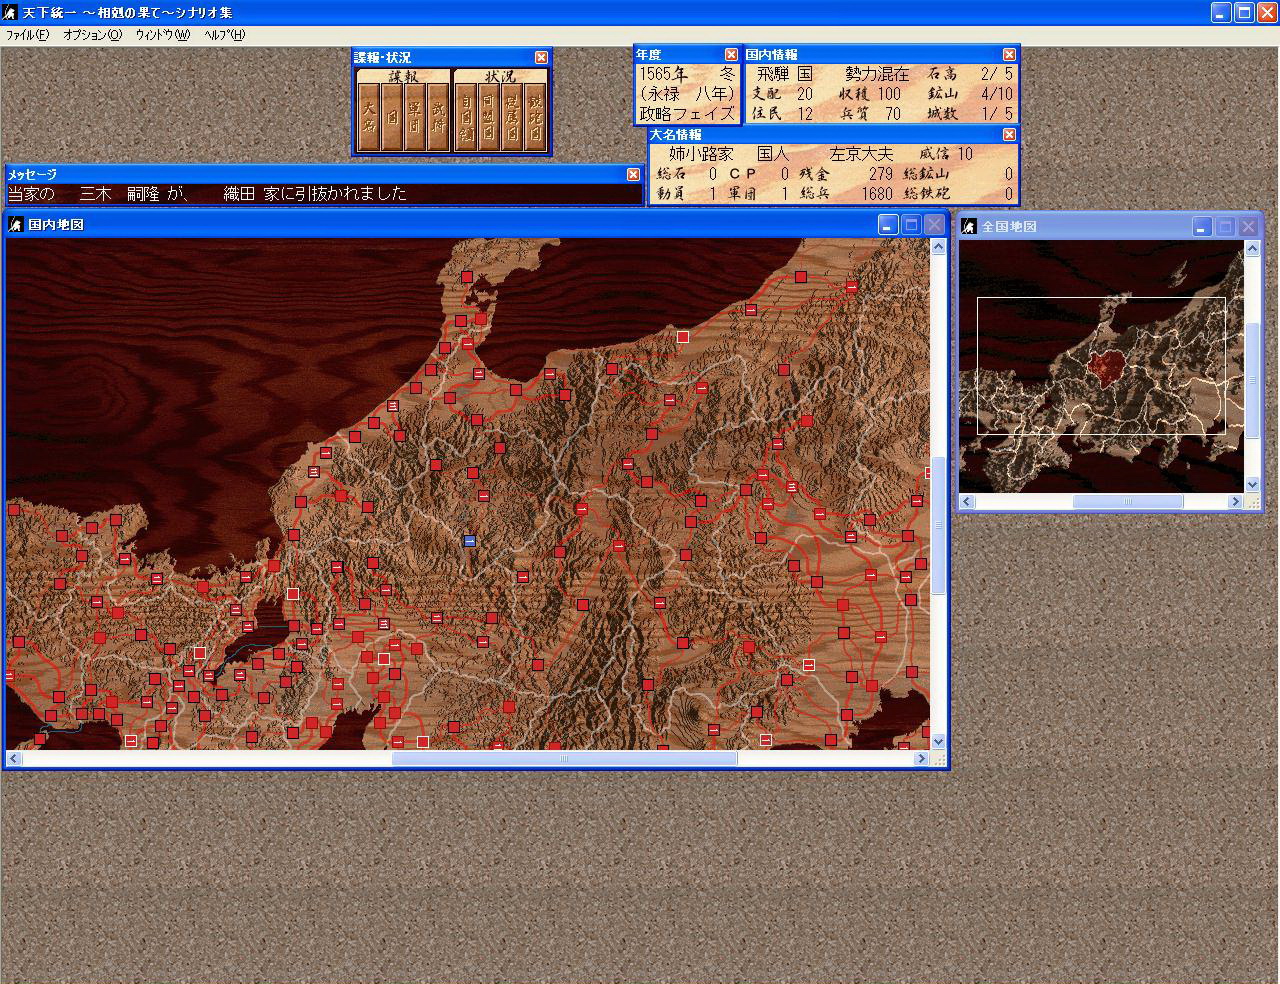Minimize the 全国地図 window
The height and width of the screenshot is (984, 1280).
[x=1203, y=227]
